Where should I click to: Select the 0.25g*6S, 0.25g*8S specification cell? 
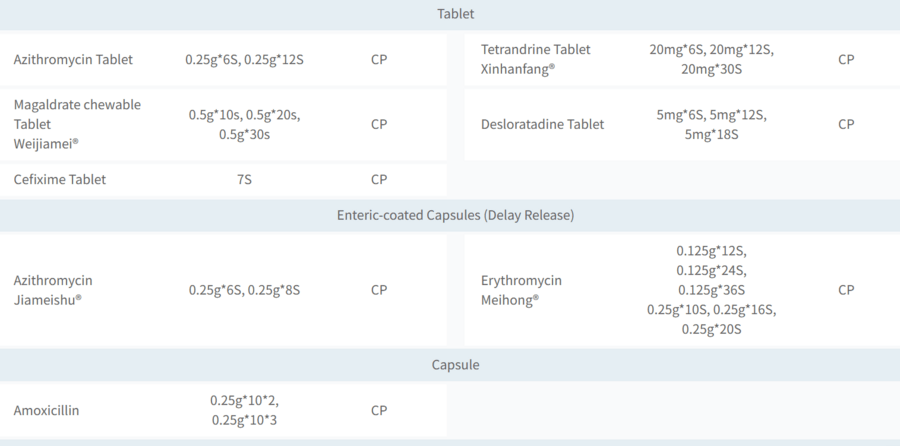244,290
